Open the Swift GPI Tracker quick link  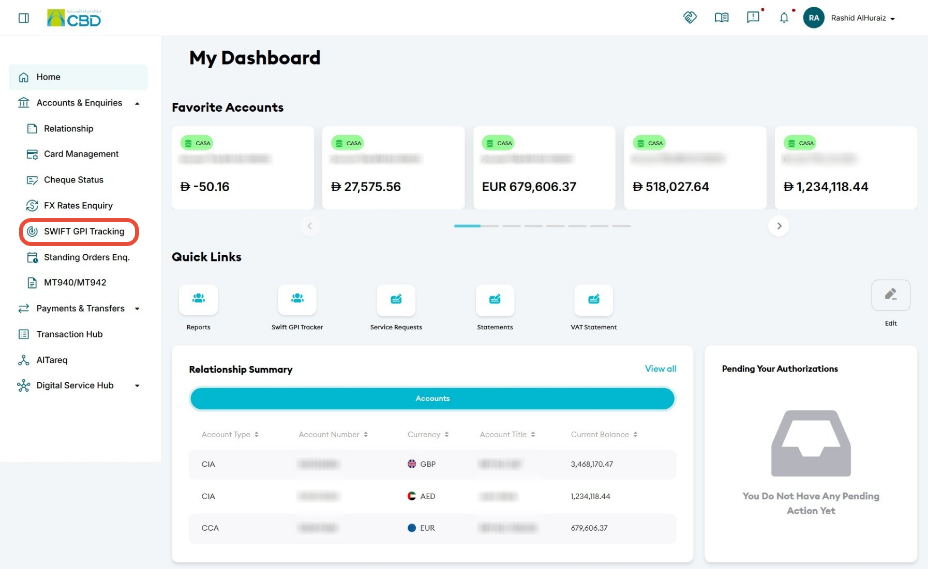pyautogui.click(x=297, y=300)
